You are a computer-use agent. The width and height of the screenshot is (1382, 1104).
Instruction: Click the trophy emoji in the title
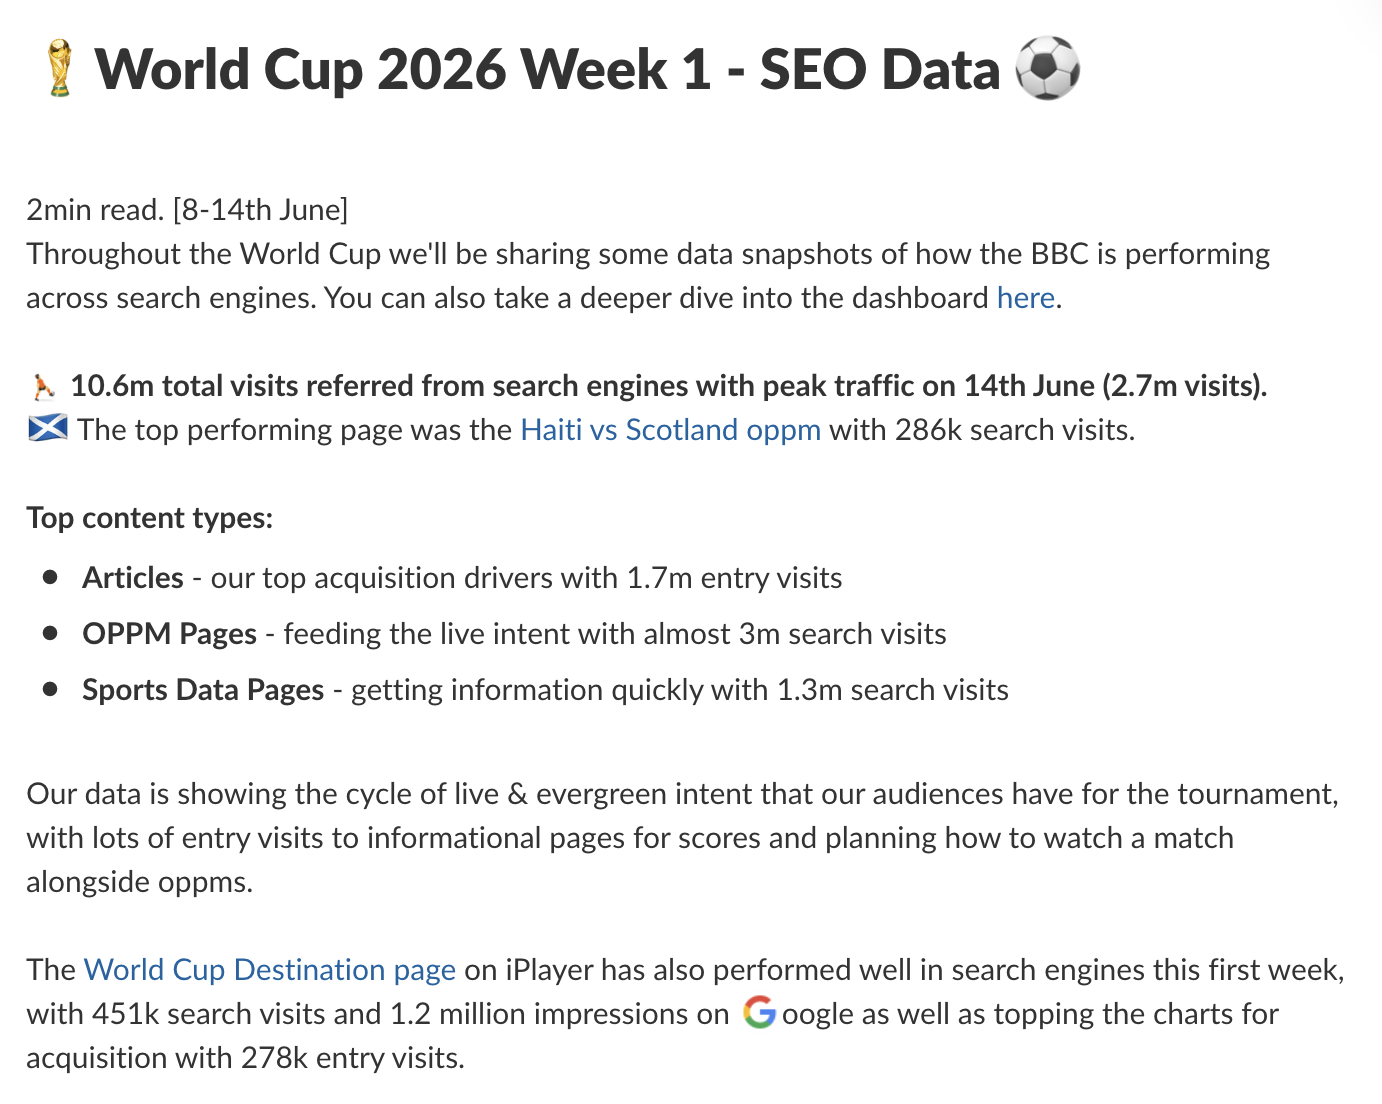60,68
